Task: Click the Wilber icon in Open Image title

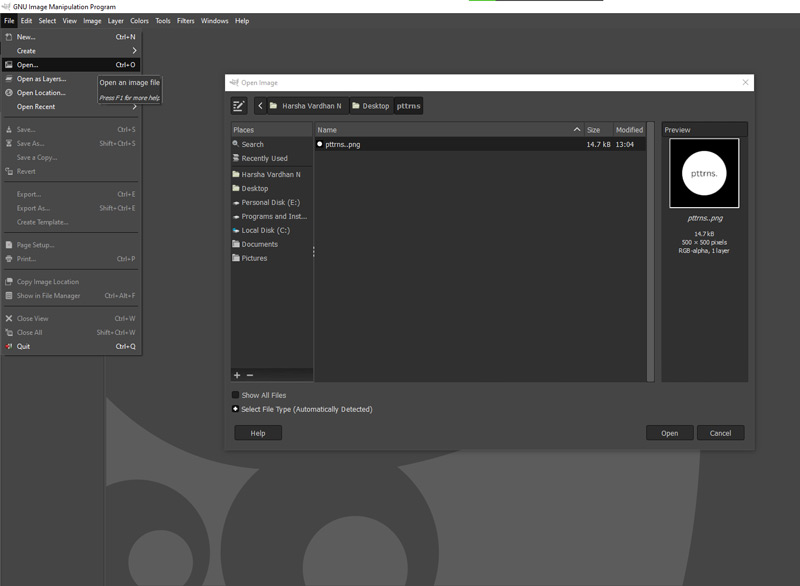Action: pyautogui.click(x=234, y=82)
